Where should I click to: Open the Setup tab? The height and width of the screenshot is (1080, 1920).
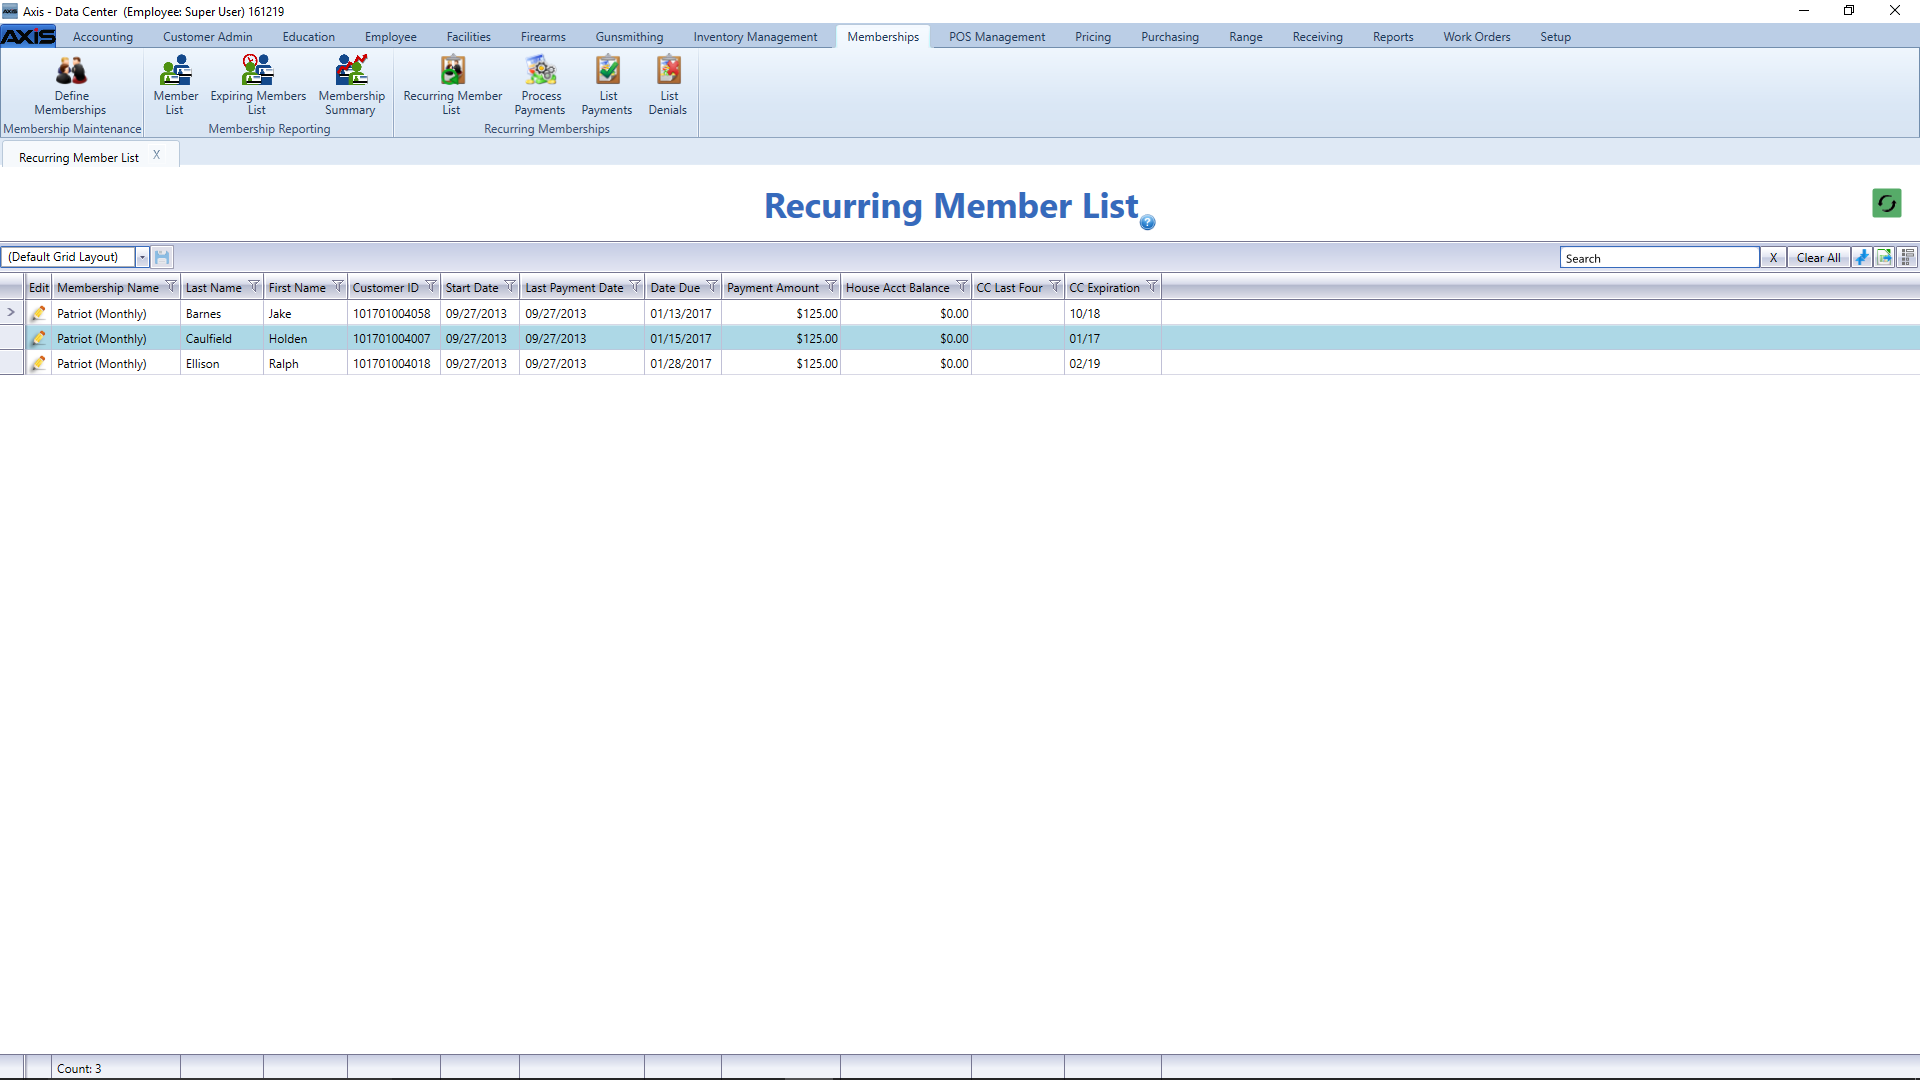1555,37
